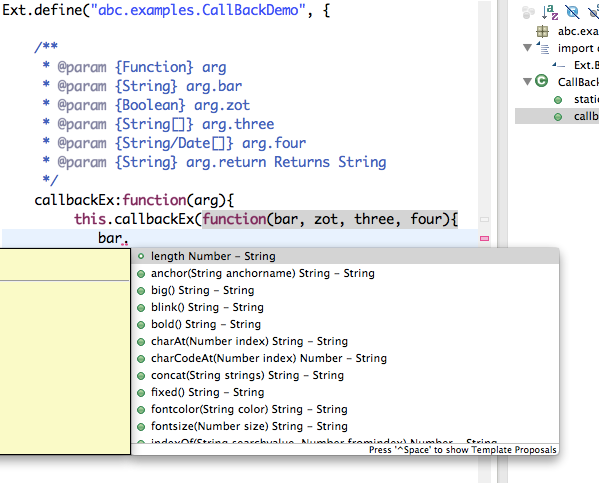
Task: Click 'this' keyword in callbackEx call line
Action: coord(90,219)
